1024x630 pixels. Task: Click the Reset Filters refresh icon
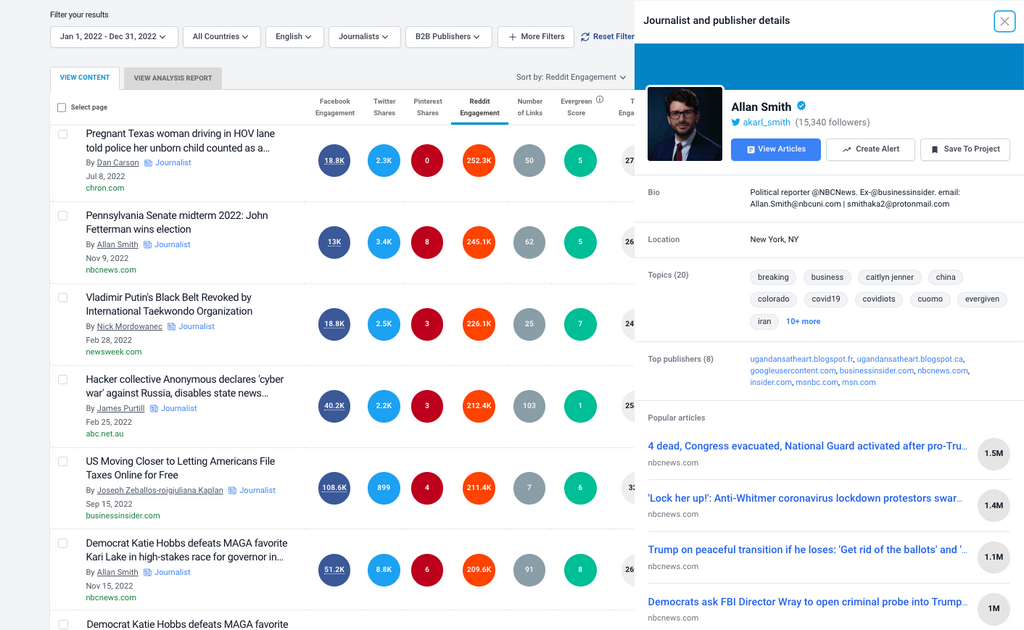(x=585, y=37)
